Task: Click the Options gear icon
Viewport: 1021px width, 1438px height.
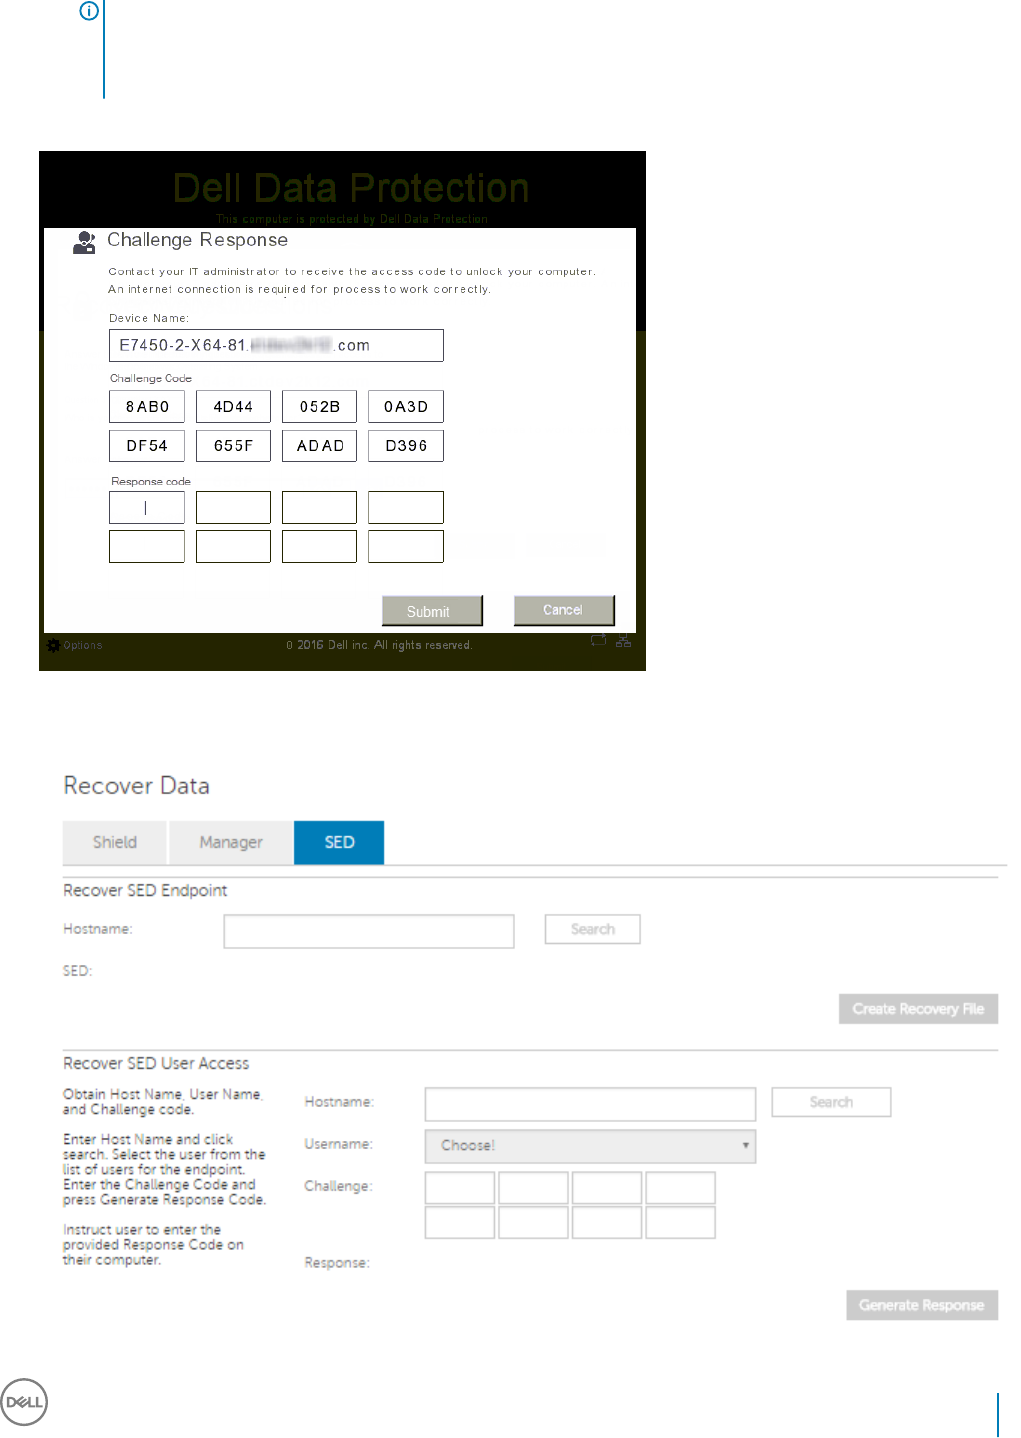Action: pyautogui.click(x=54, y=645)
